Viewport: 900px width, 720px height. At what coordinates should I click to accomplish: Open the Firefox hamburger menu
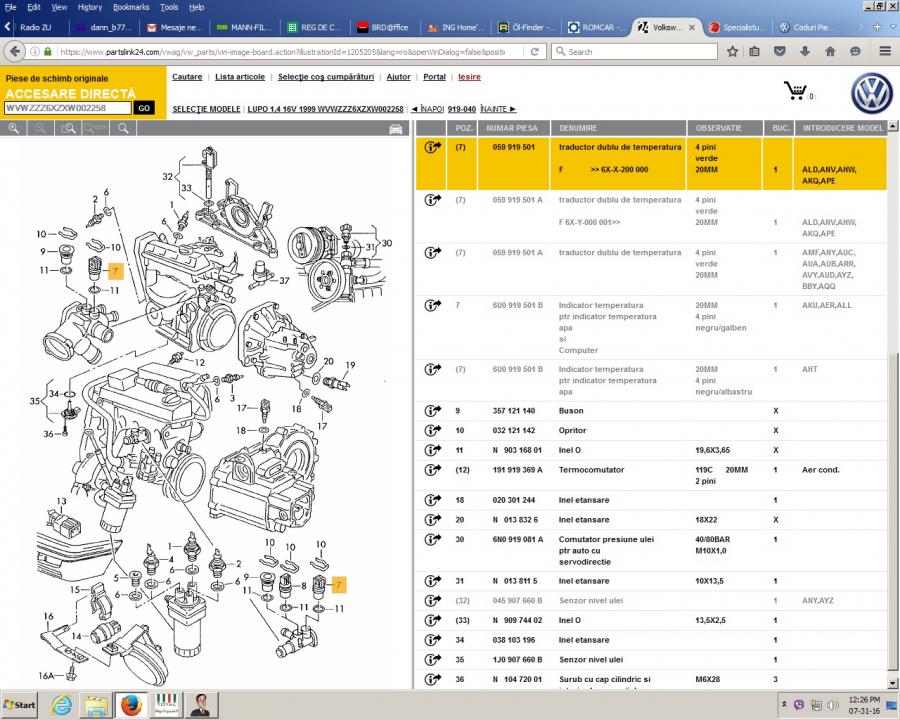click(x=885, y=51)
